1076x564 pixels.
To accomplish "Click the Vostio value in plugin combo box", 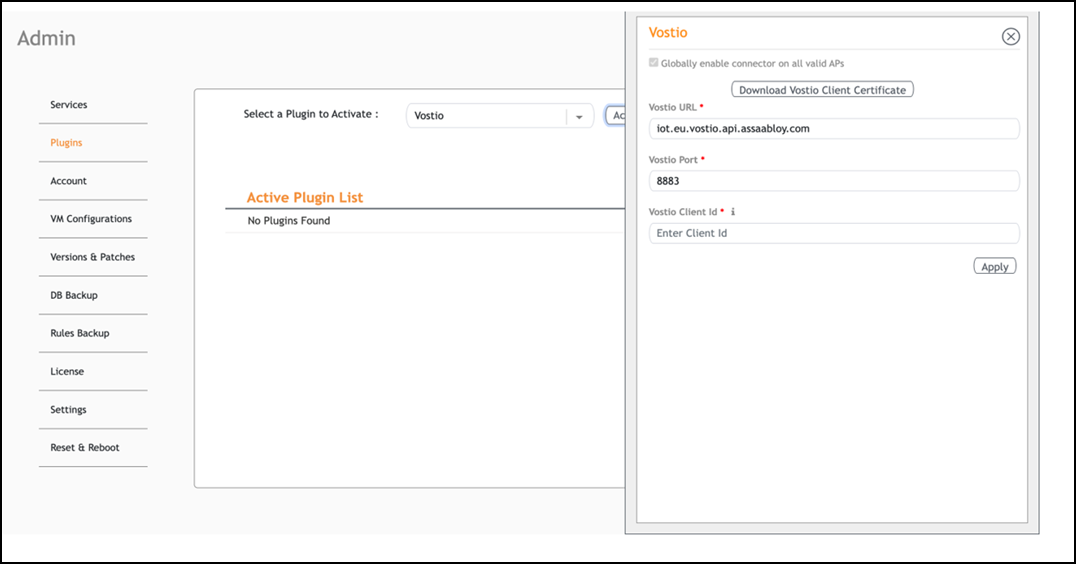I will 429,116.
